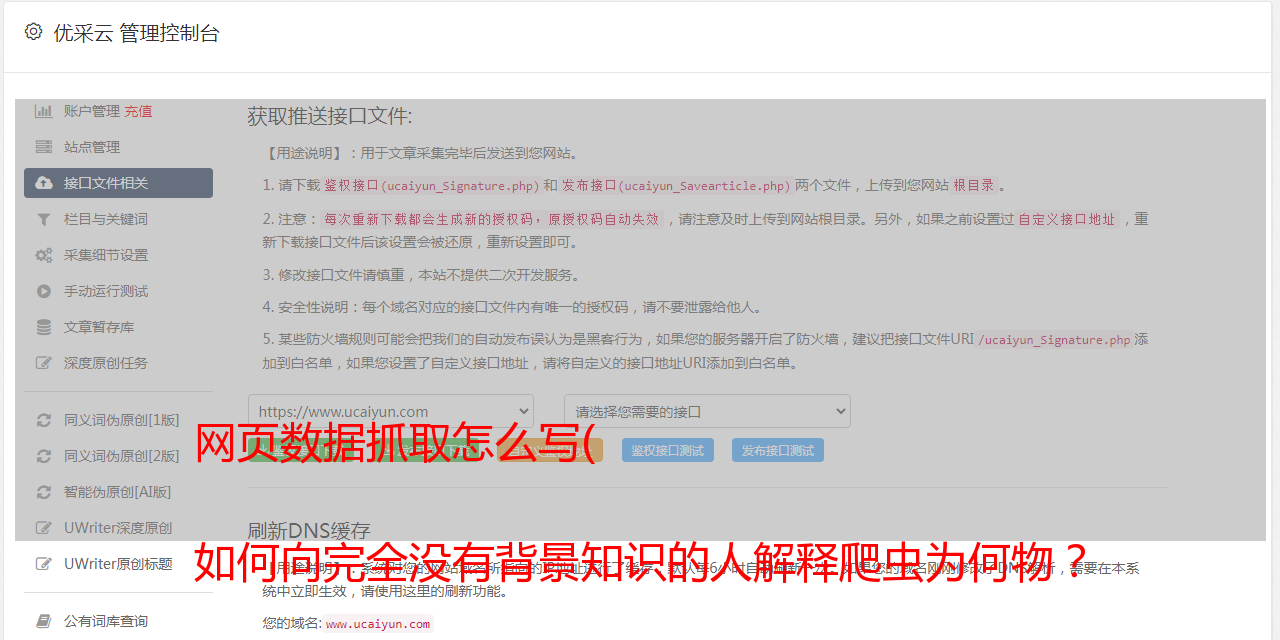This screenshot has height=640, width=1280.
Task: Open the UWriter原创标题 menu item
Action: 118,564
